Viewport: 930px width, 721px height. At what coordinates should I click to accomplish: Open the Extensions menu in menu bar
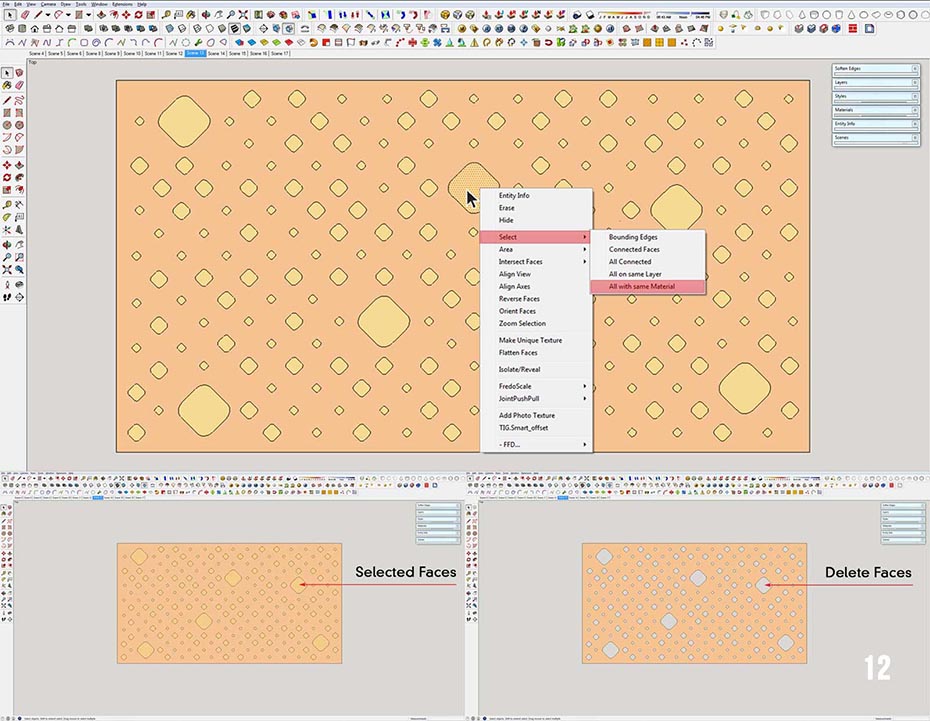point(121,4)
